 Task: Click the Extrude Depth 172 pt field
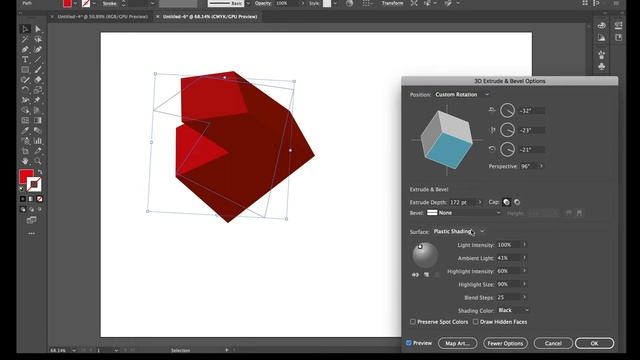click(463, 202)
